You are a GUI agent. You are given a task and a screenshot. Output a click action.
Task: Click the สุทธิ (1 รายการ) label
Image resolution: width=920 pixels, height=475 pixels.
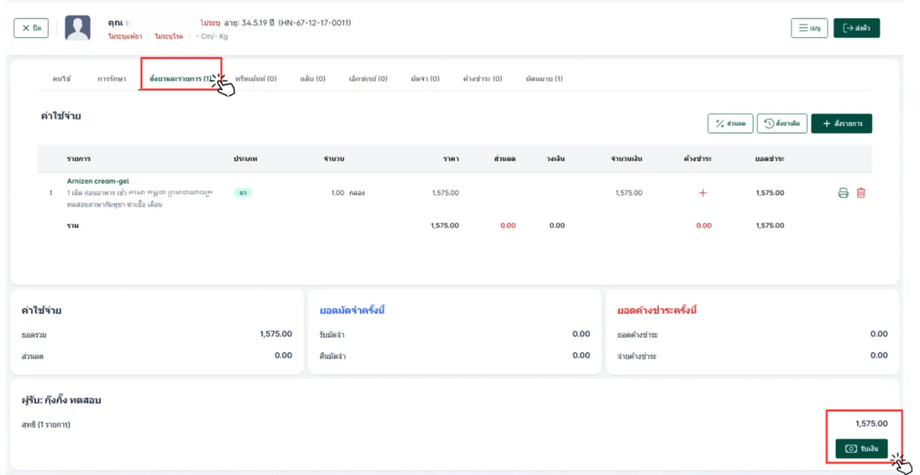tap(46, 425)
